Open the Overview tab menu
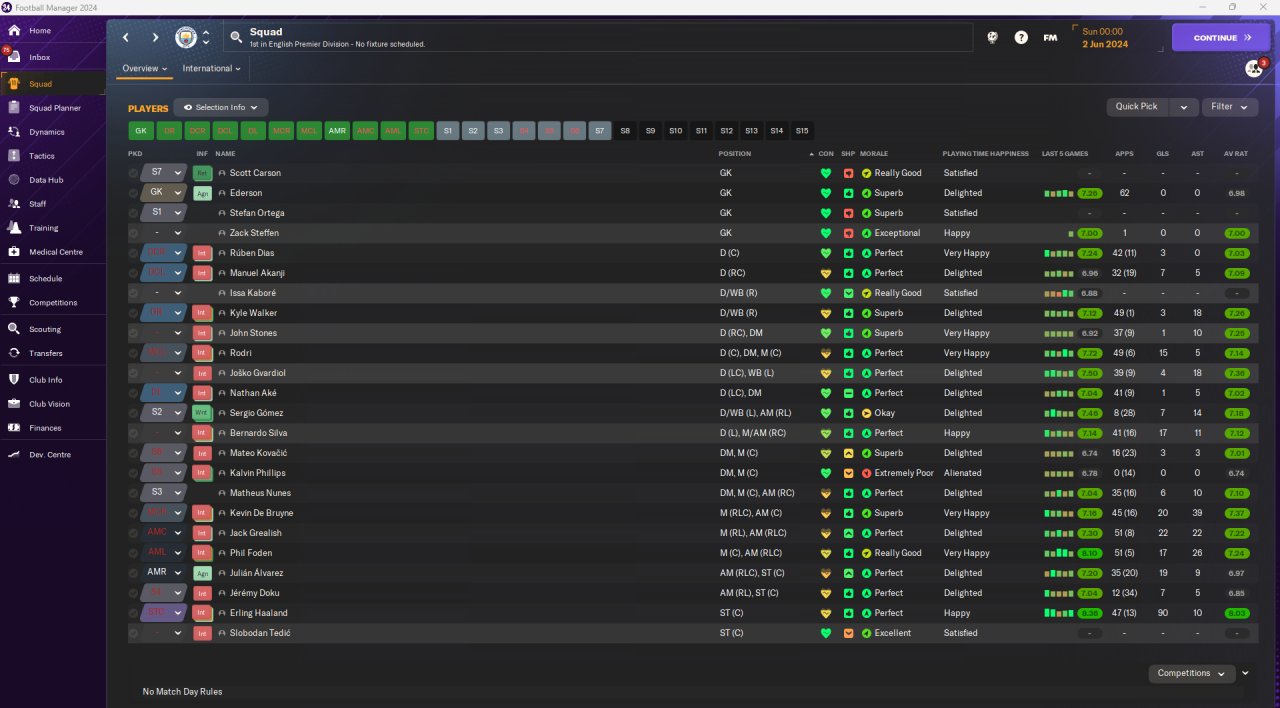The height and width of the screenshot is (708, 1280). (x=145, y=69)
